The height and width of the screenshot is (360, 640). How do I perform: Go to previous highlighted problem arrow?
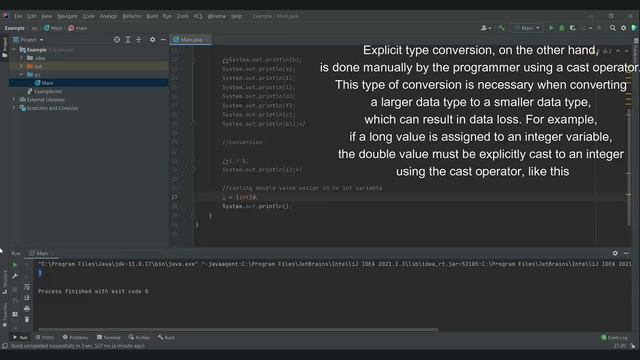618,51
